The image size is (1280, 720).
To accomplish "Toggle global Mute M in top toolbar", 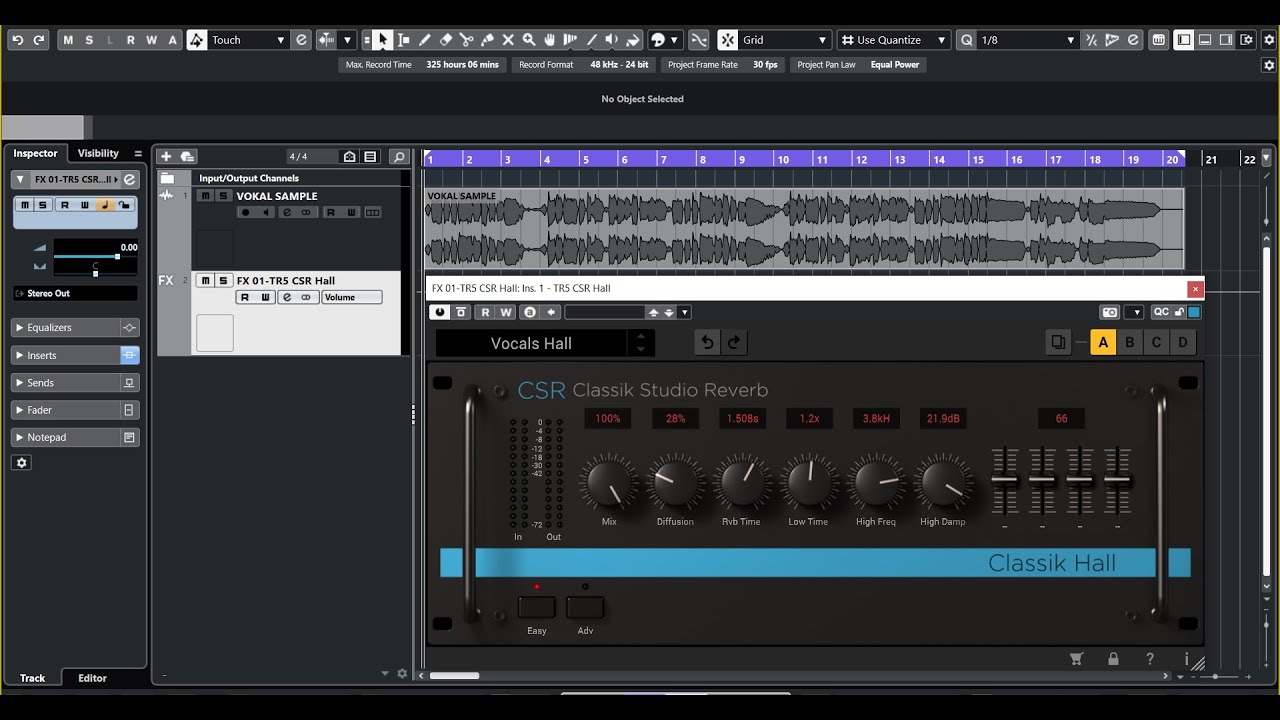I will tap(68, 40).
